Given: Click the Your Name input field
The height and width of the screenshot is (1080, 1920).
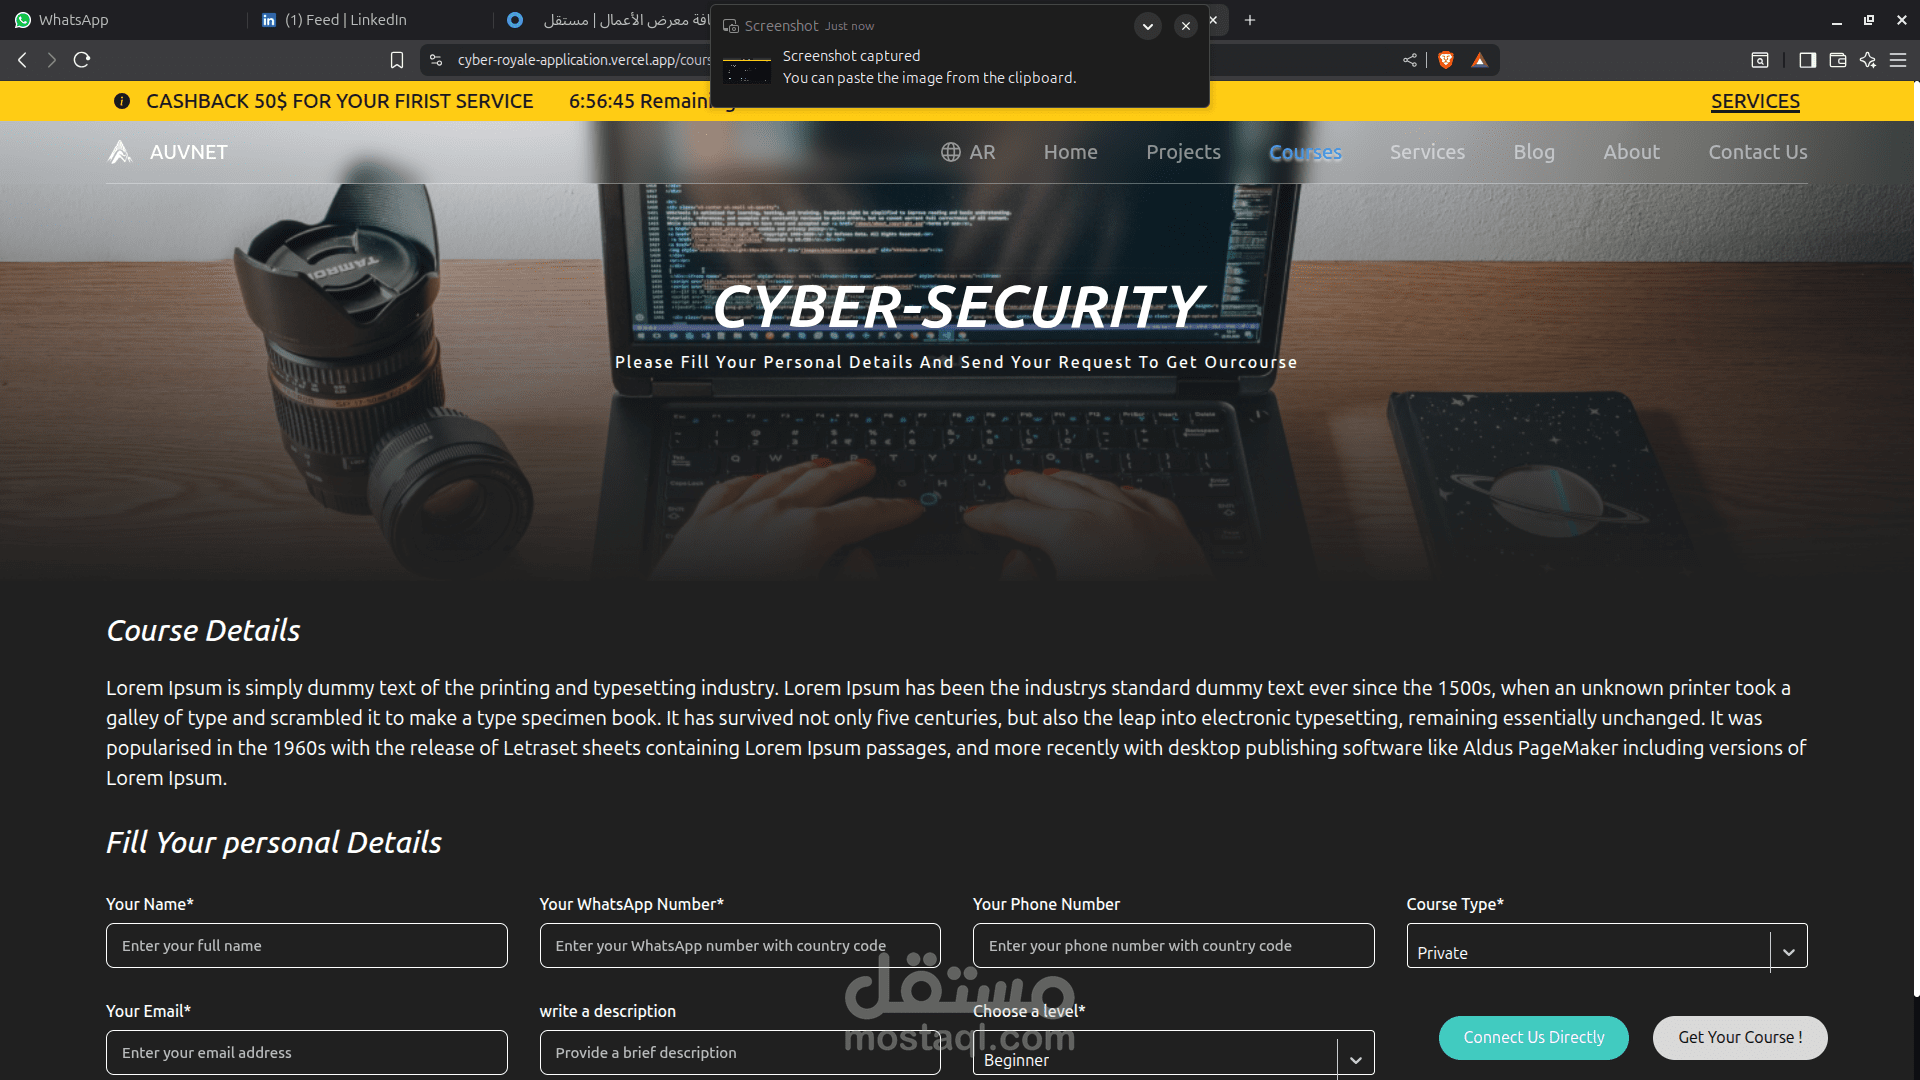Looking at the screenshot, I should click(x=307, y=946).
